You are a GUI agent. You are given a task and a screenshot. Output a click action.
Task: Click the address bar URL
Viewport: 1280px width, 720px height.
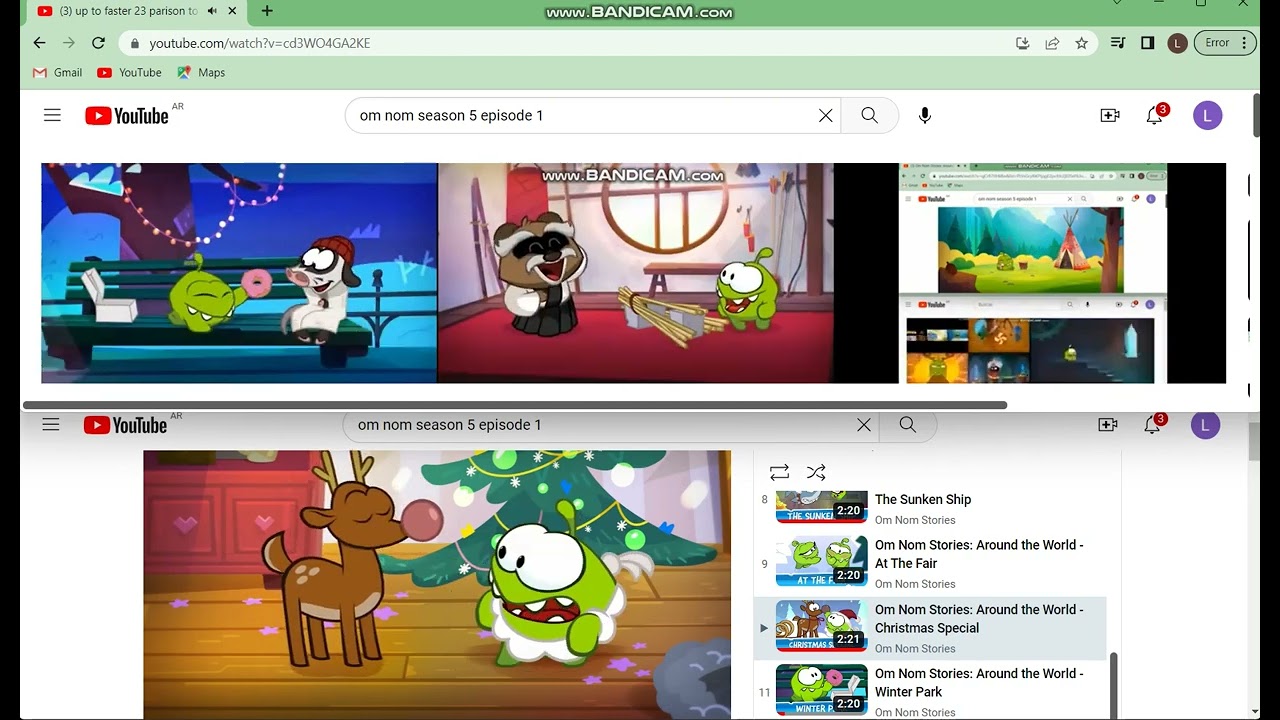(260, 44)
